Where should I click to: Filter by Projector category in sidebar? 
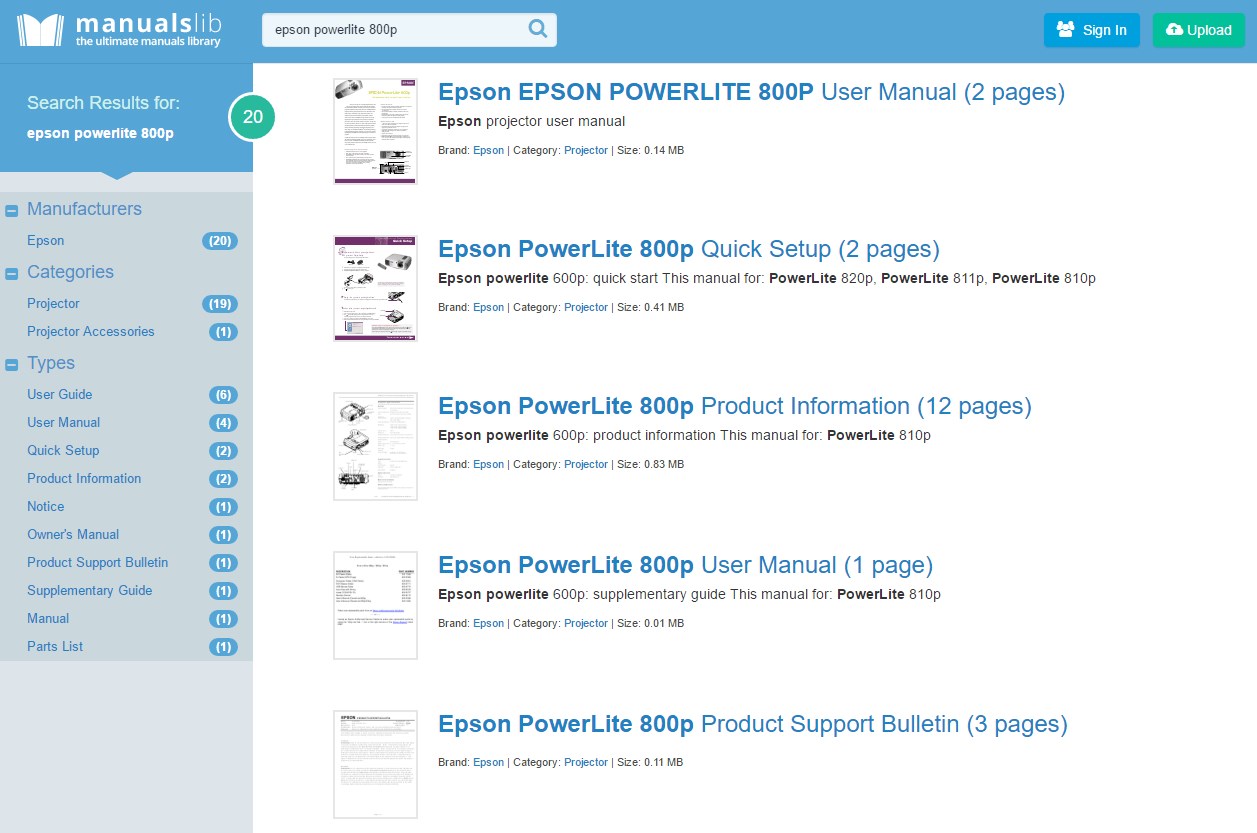(x=53, y=304)
